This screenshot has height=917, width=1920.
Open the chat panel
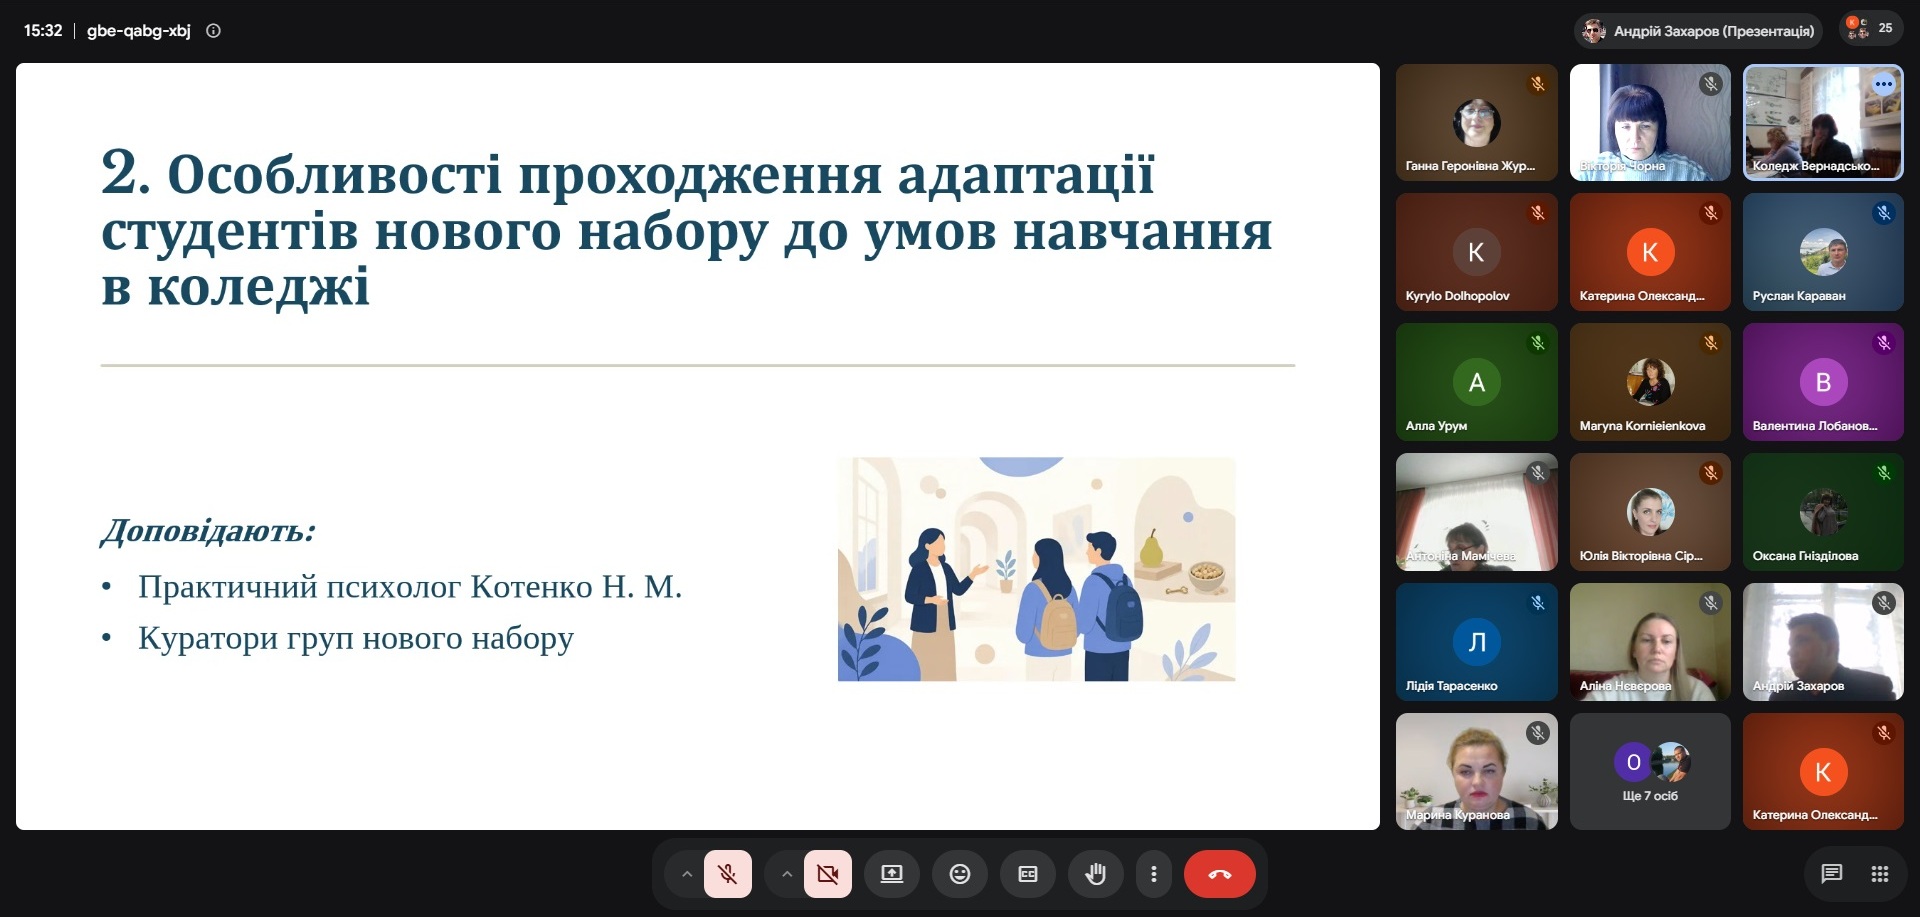[1832, 874]
